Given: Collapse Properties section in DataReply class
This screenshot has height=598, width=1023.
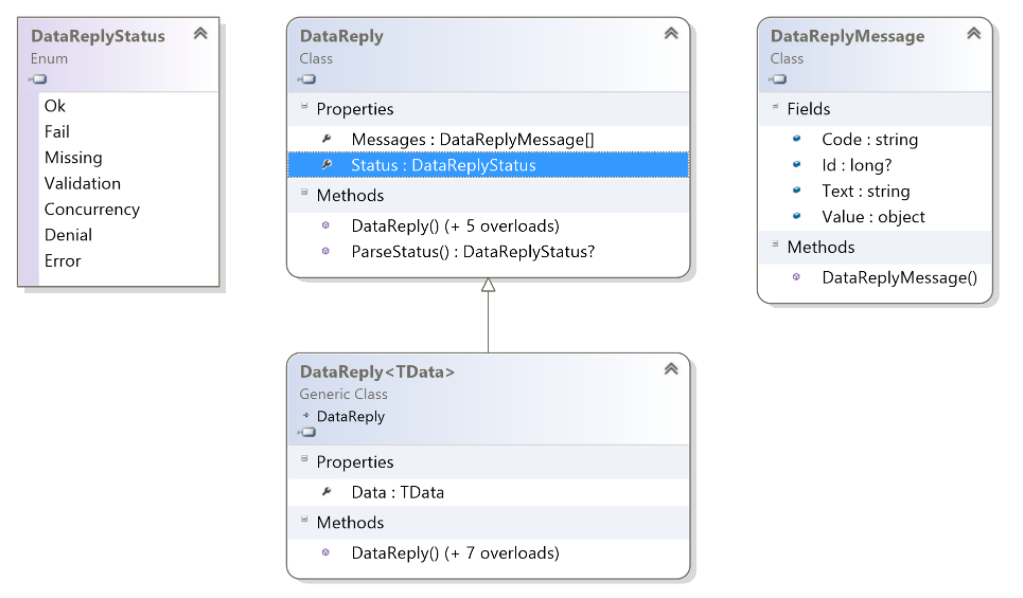Looking at the screenshot, I should tap(304, 106).
